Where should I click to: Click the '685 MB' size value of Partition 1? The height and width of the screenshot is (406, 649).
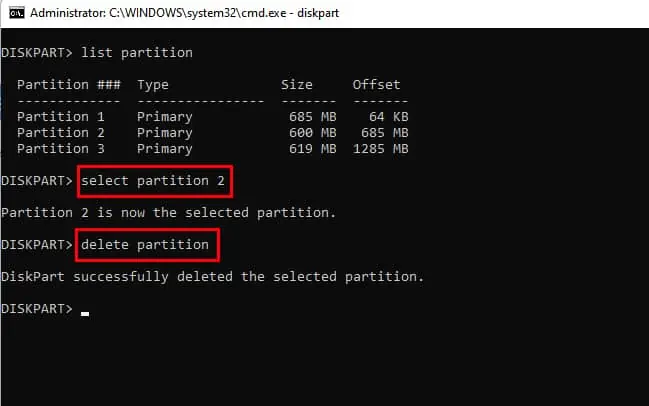click(x=312, y=117)
